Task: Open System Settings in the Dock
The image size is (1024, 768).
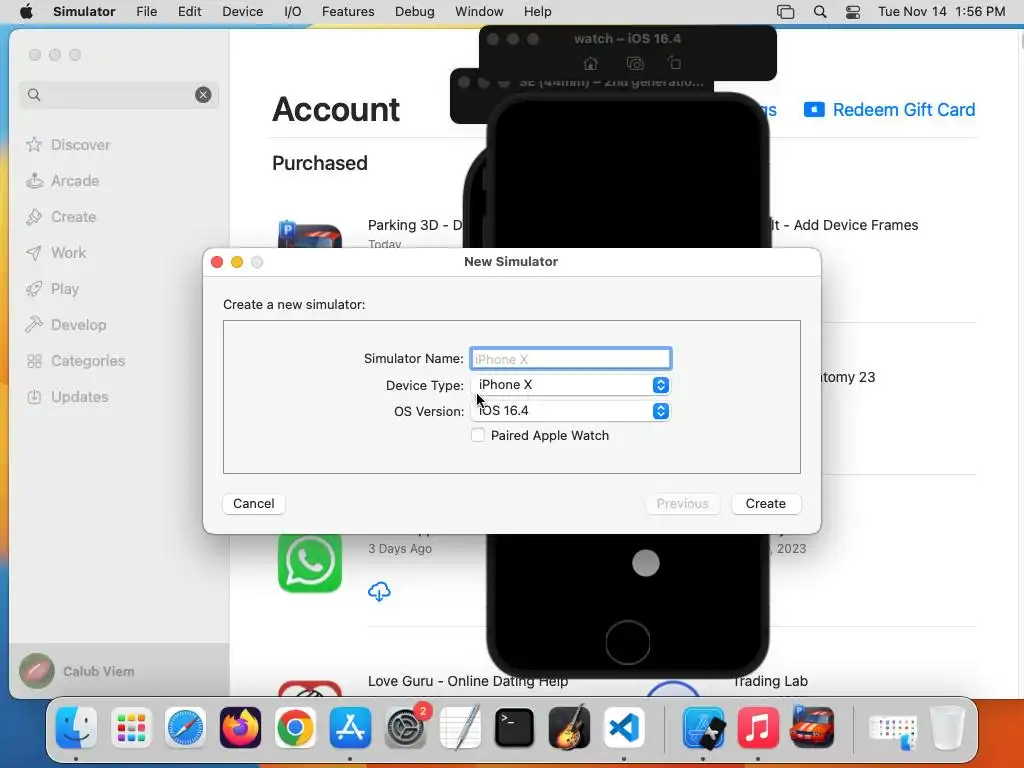Action: pyautogui.click(x=405, y=728)
